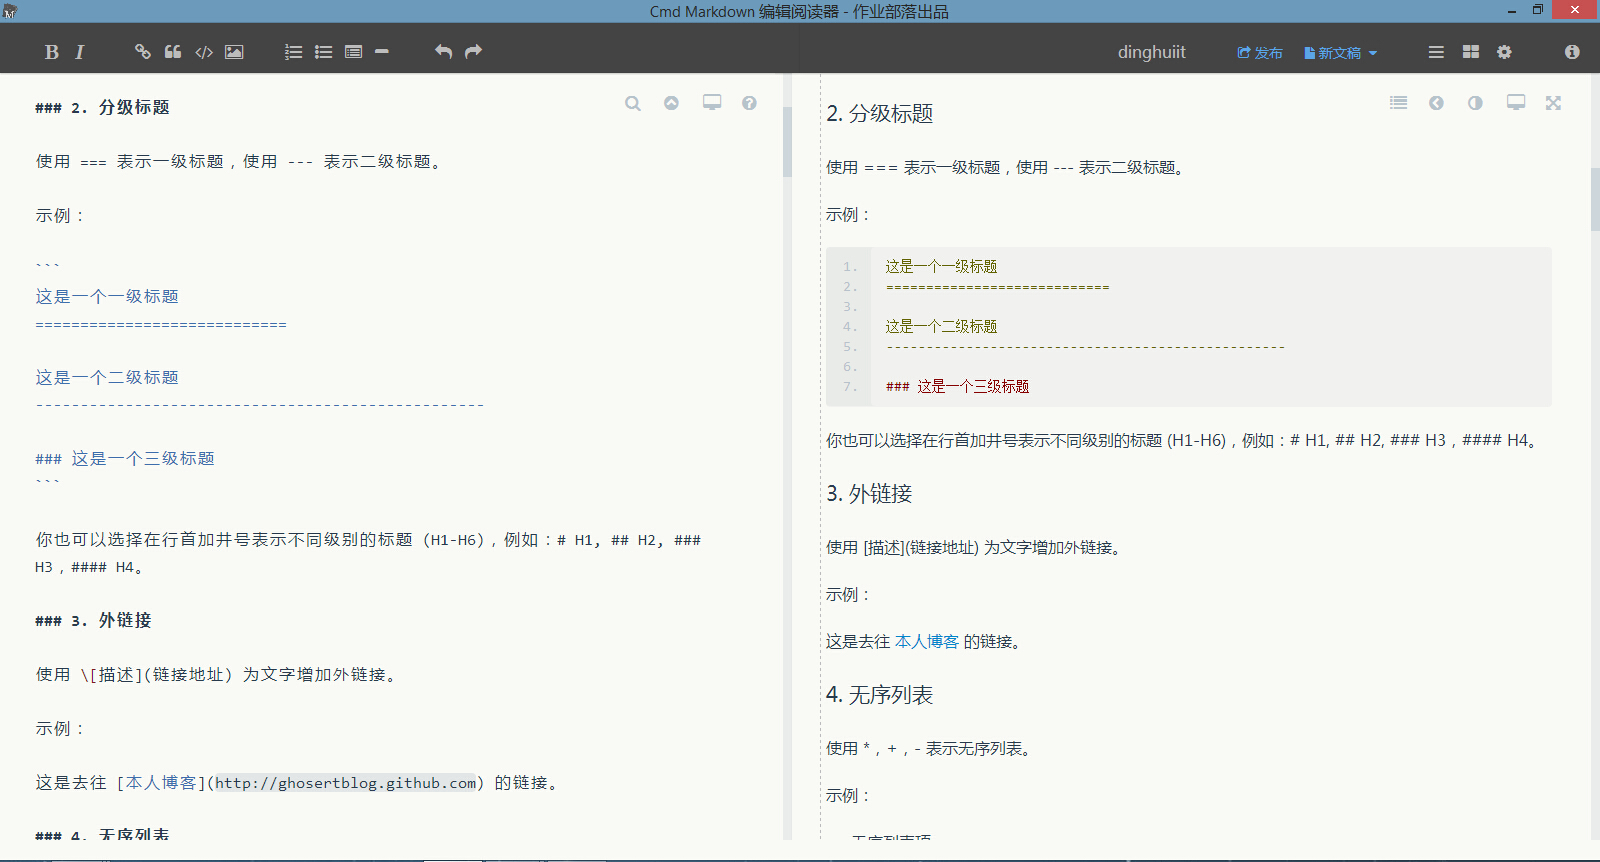Open the grid layout view icon
This screenshot has height=862, width=1600.
pos(1471,52)
